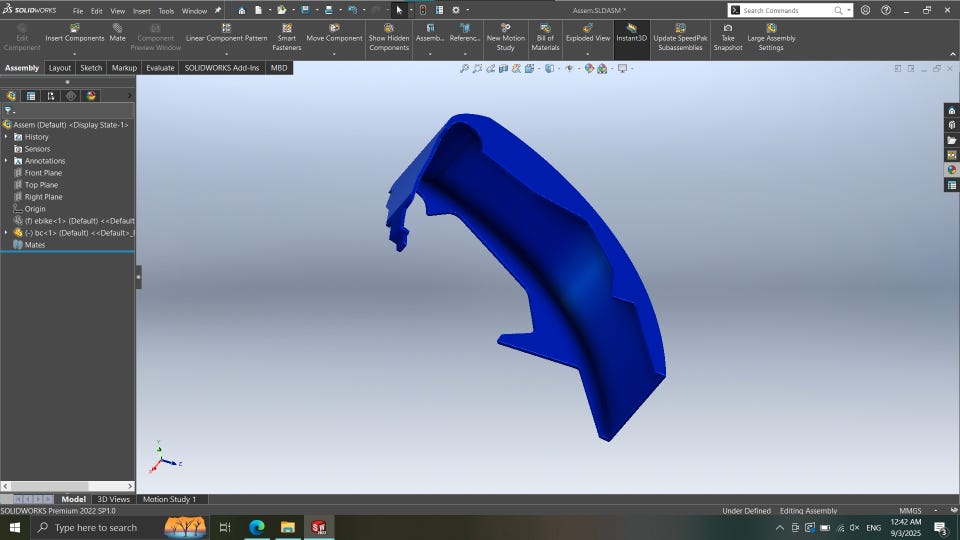Toggle the Instant3D mode
The image size is (960, 540).
(631, 33)
